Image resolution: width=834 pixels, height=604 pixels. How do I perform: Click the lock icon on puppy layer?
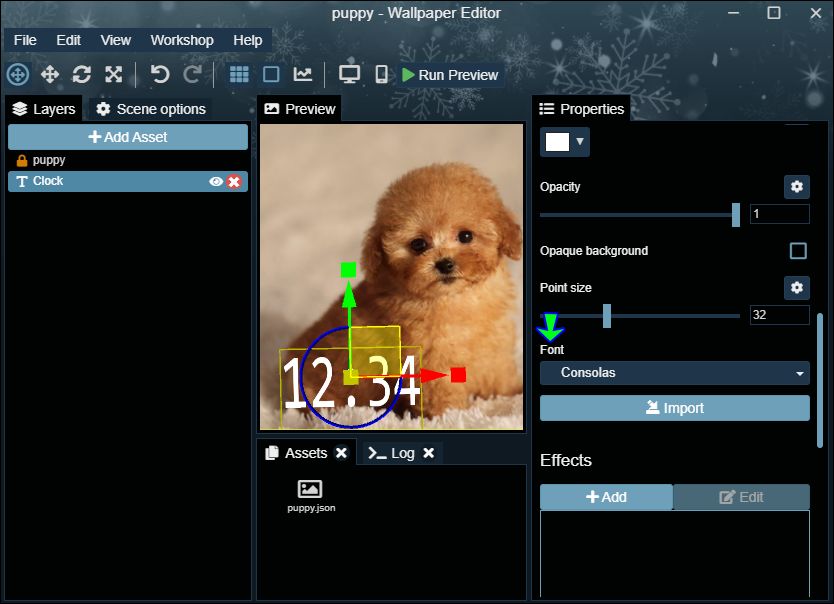pyautogui.click(x=22, y=160)
